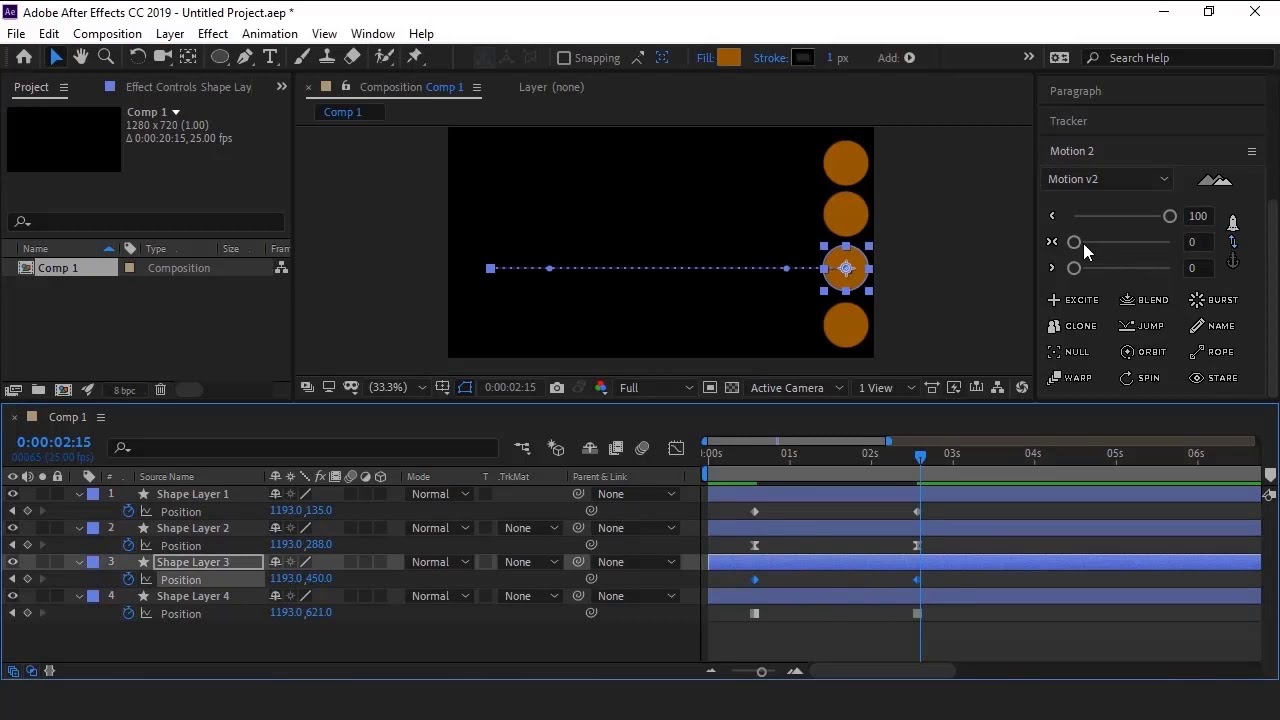This screenshot has height=720, width=1280.
Task: Toggle Position stopwatch on Shape Layer 3
Action: (x=128, y=579)
